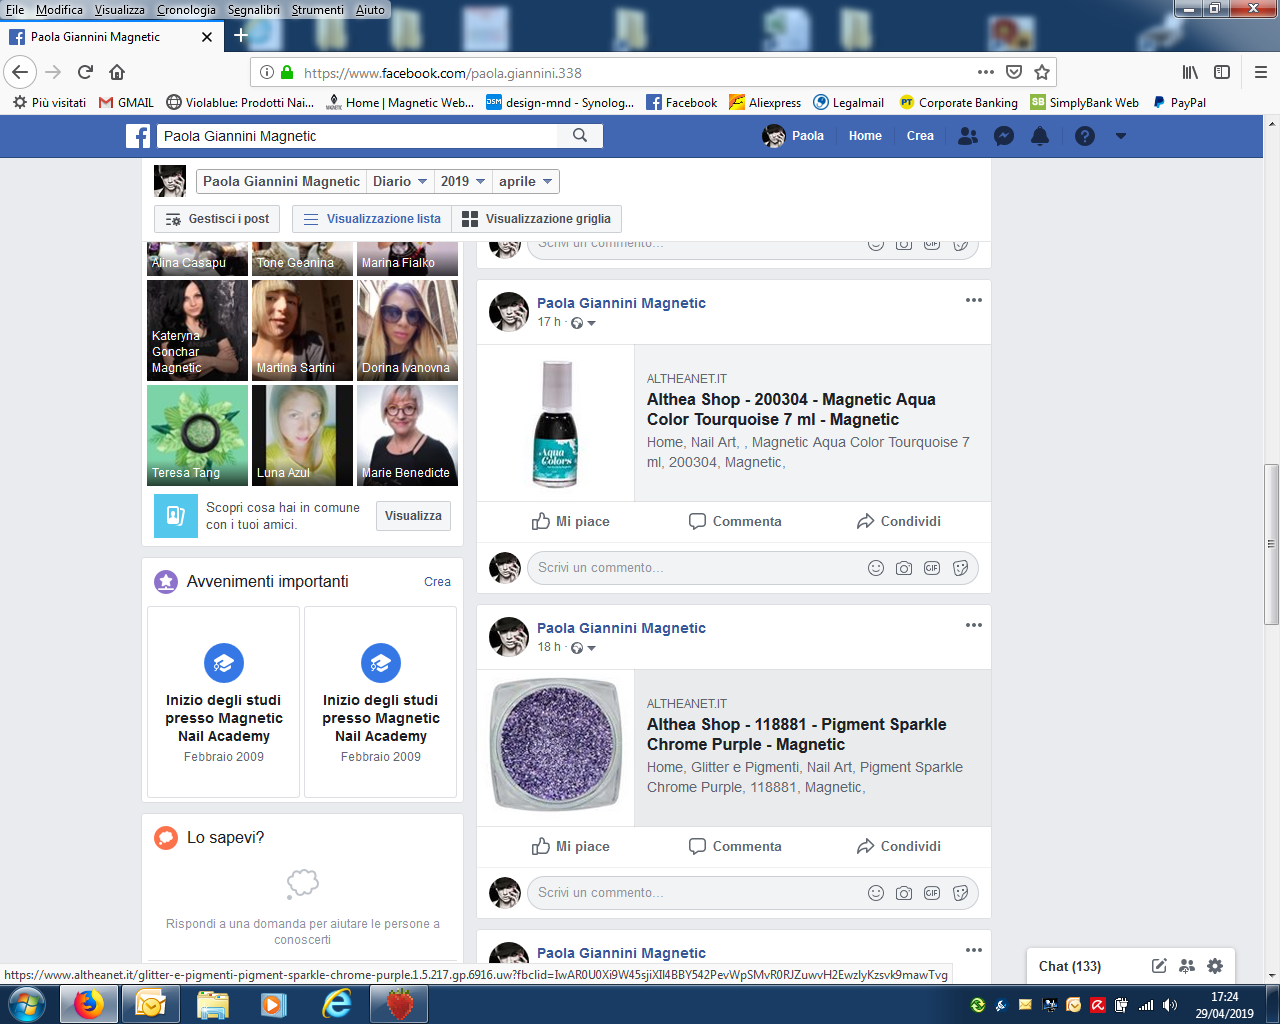Click Condividi on the Aqua Color post
Image resolution: width=1280 pixels, height=1024 pixels.
[x=899, y=521]
